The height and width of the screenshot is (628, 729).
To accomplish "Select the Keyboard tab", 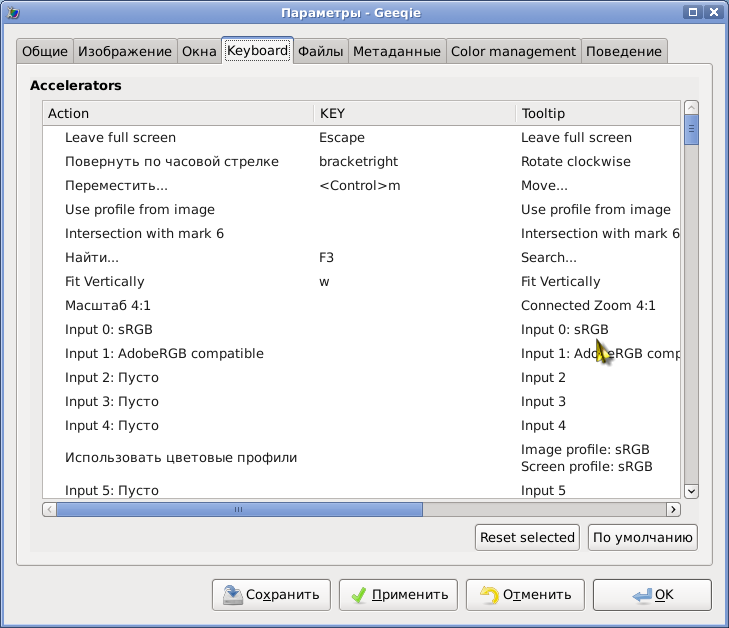I will point(257,50).
